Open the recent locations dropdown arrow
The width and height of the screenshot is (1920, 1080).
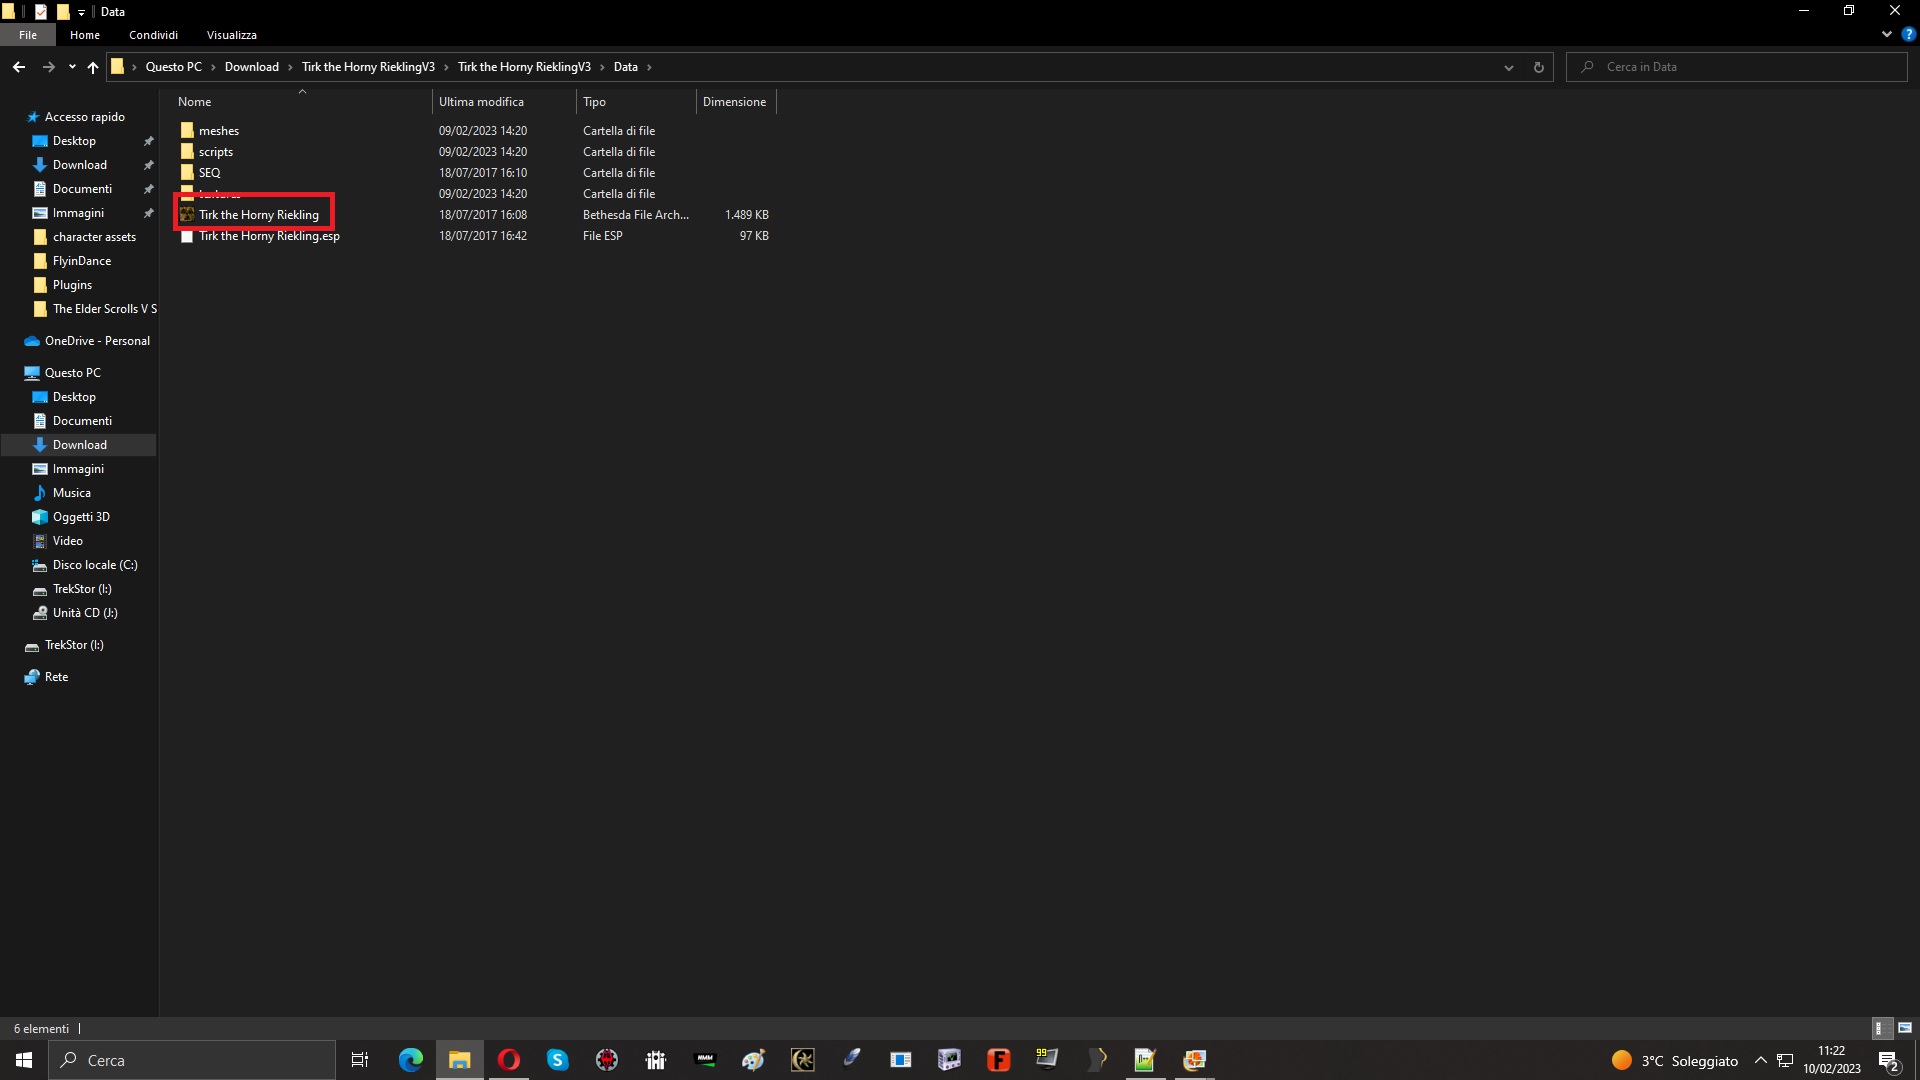pyautogui.click(x=72, y=67)
